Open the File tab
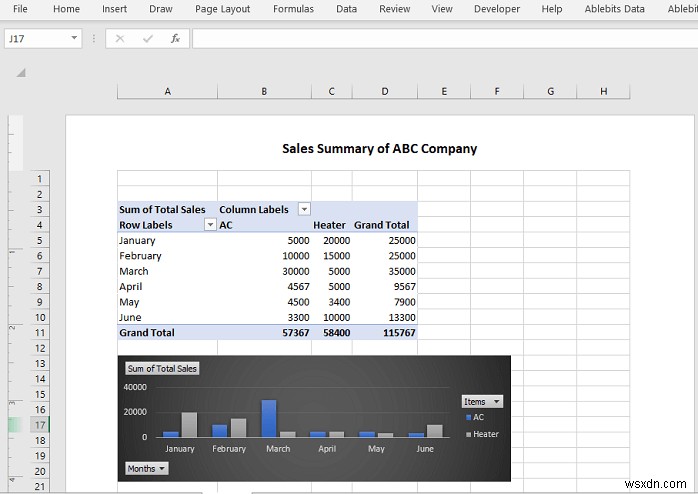 point(20,9)
